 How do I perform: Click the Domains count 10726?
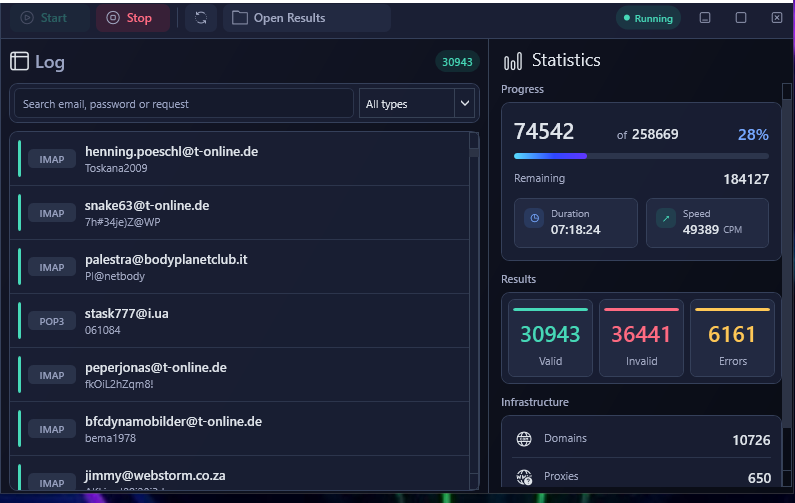coord(751,440)
